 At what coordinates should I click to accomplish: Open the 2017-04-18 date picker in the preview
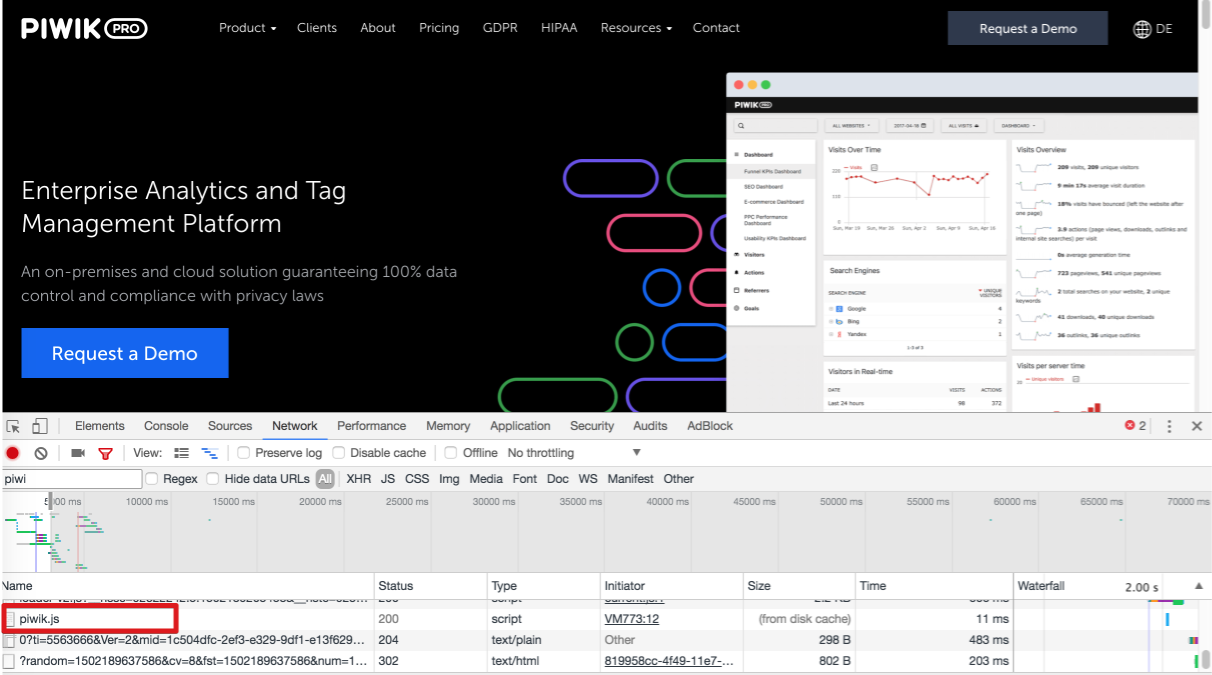tap(911, 126)
